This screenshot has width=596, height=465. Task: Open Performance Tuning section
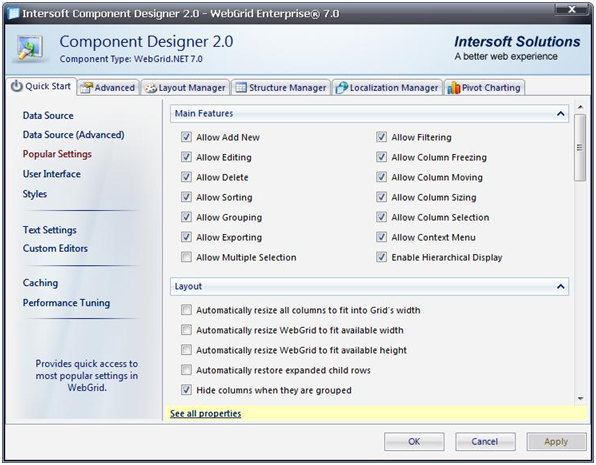(x=67, y=303)
